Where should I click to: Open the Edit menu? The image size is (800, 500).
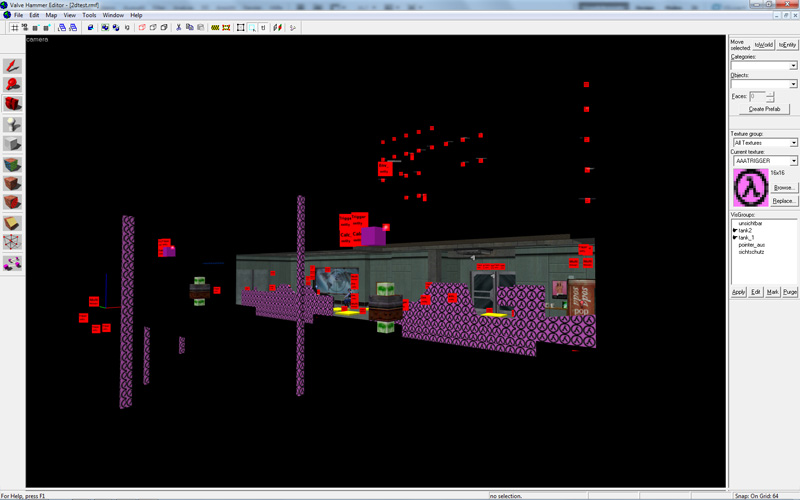coord(34,15)
